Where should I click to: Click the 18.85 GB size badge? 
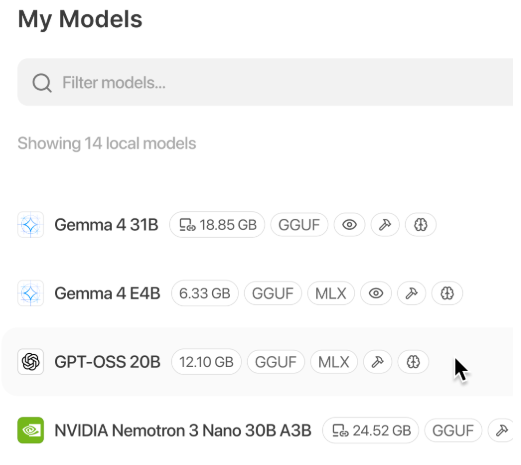(x=217, y=225)
